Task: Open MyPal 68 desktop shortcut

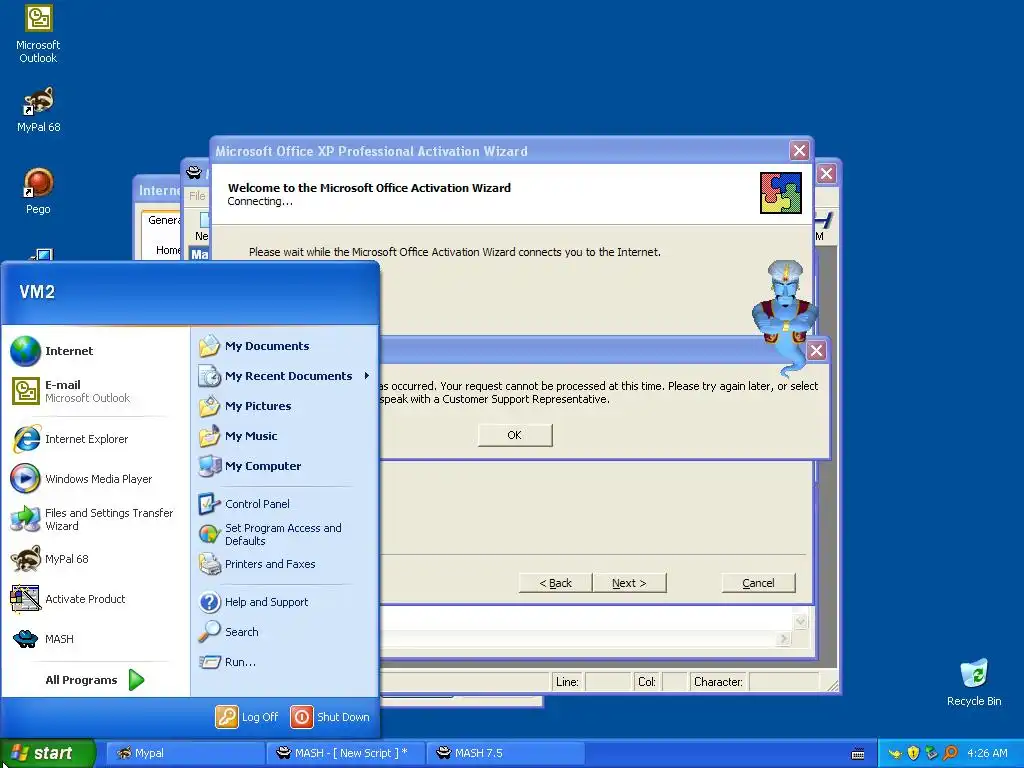Action: point(38,110)
